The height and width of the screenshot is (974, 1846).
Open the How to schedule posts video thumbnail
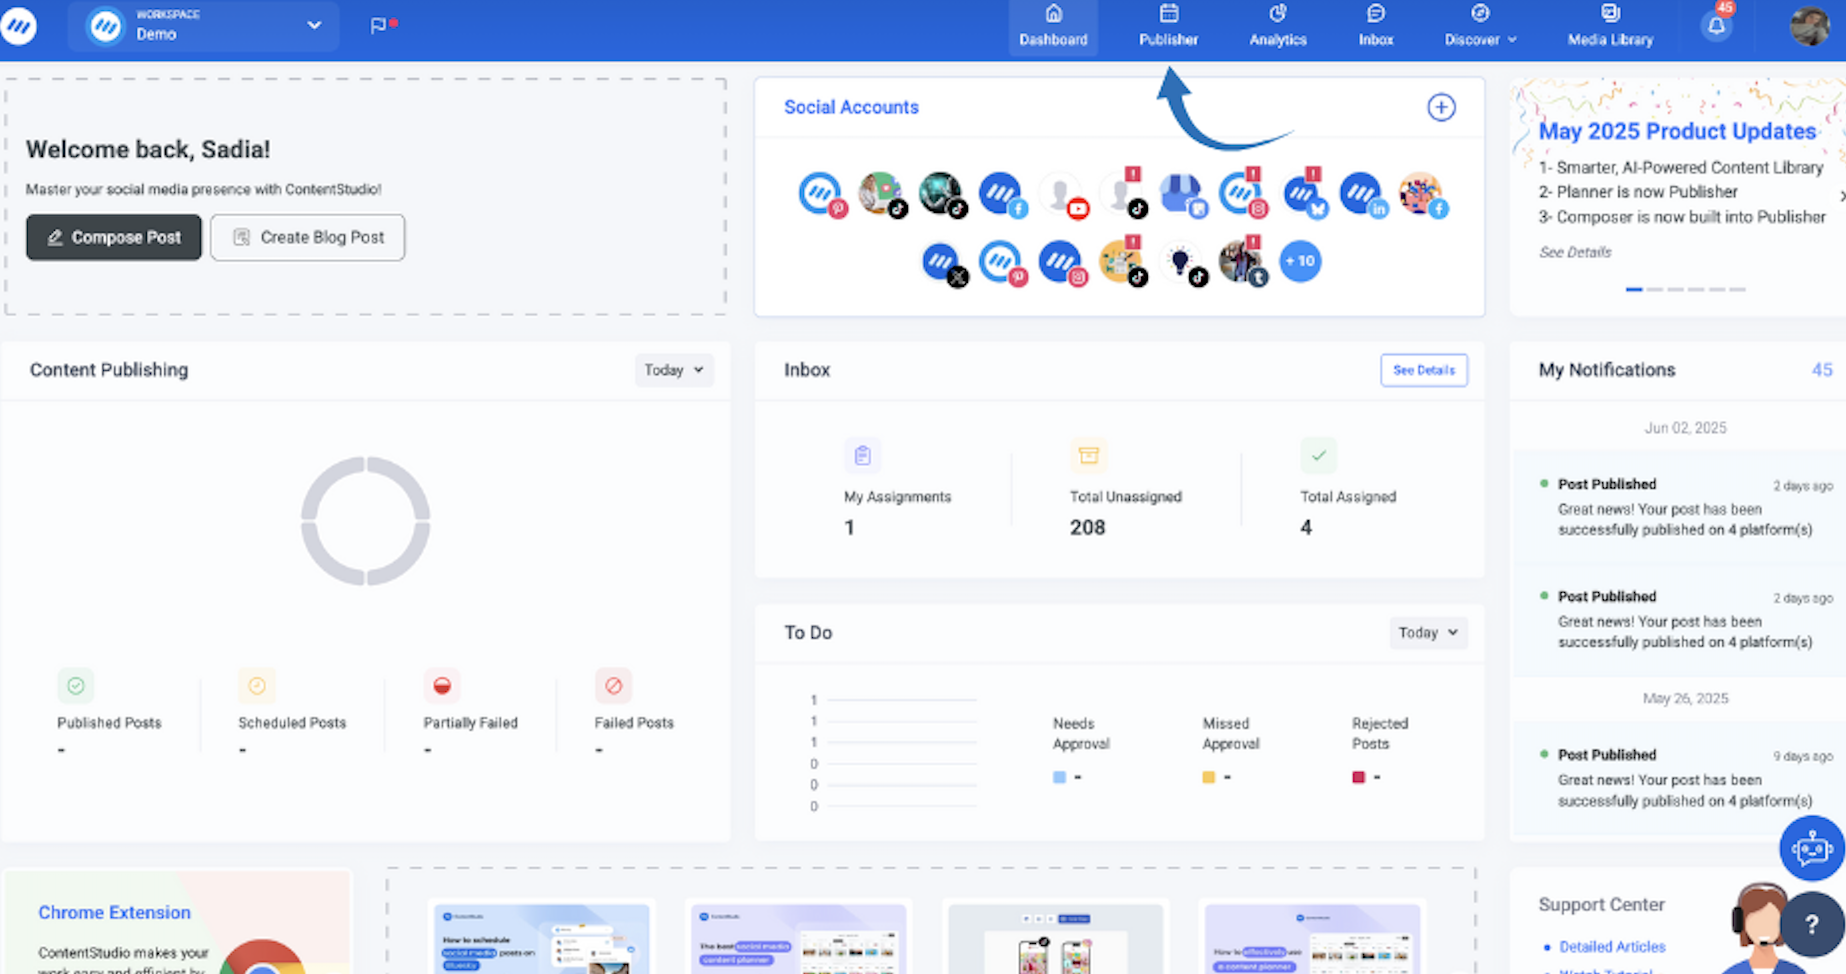(x=541, y=940)
